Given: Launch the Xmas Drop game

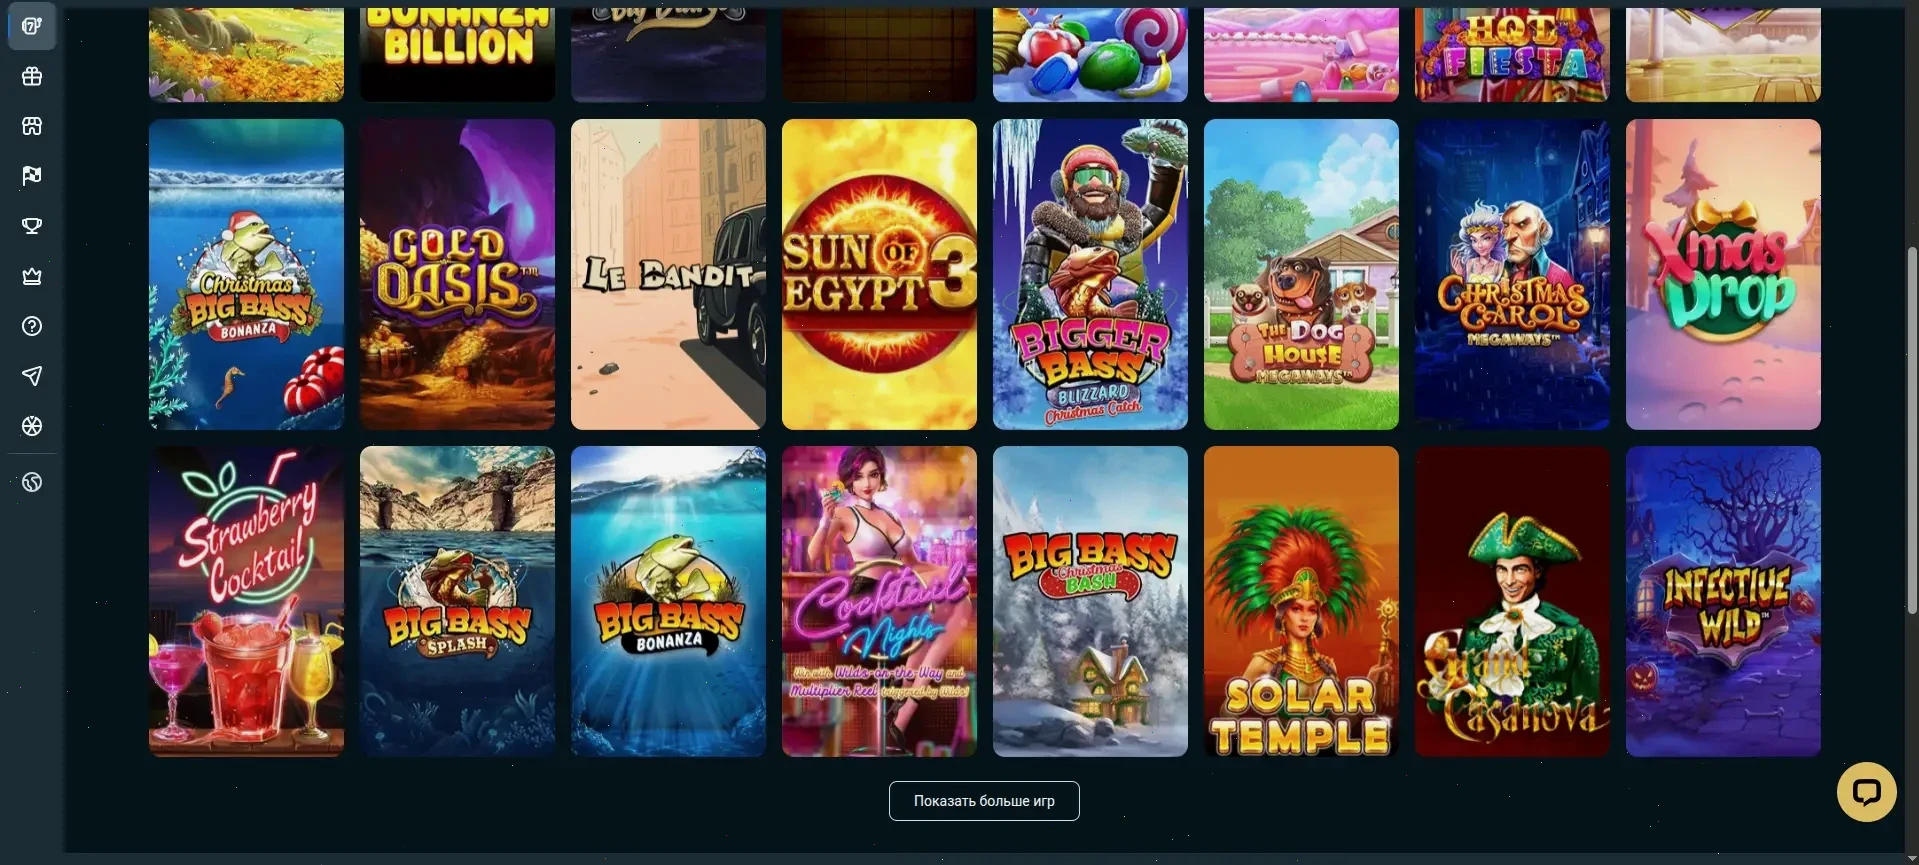Looking at the screenshot, I should [1723, 274].
